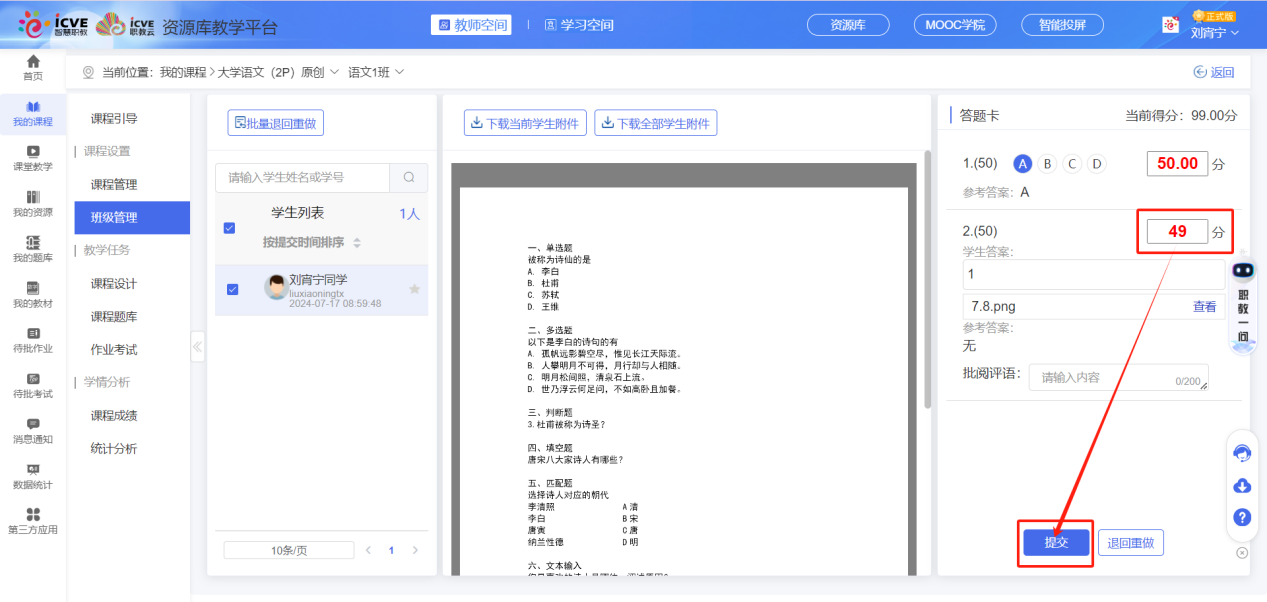The height and width of the screenshot is (602, 1267).
Task: Click the blue 提交 submit button
Action: pyautogui.click(x=1056, y=542)
